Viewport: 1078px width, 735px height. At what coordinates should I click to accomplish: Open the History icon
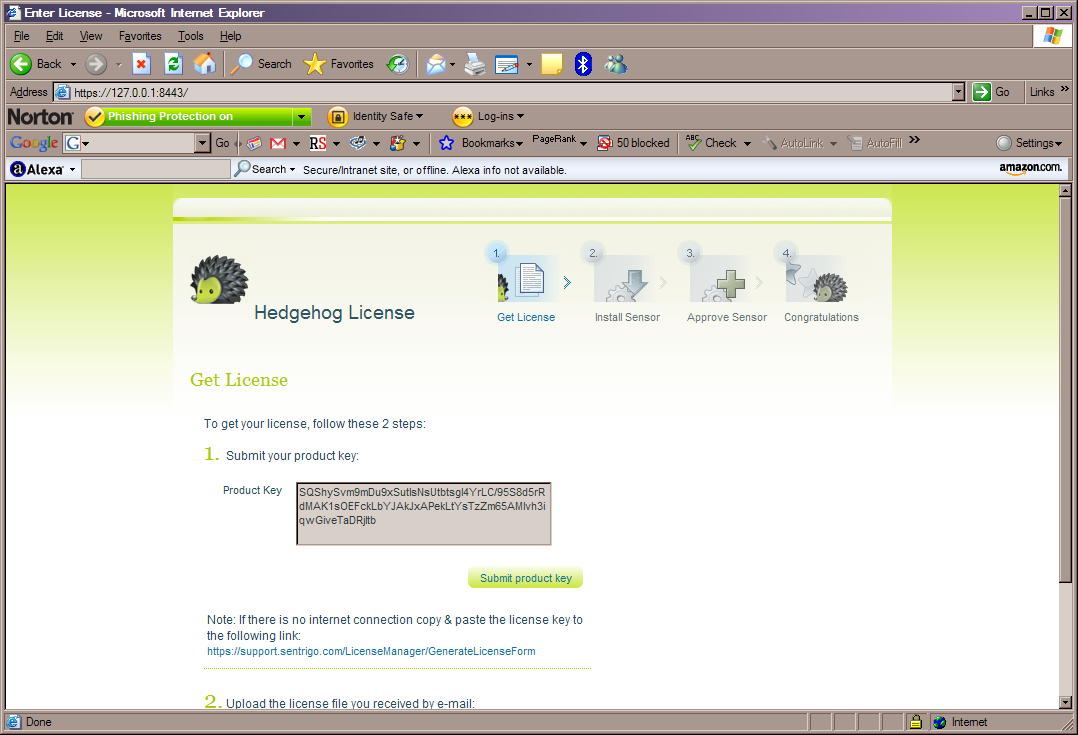[397, 64]
